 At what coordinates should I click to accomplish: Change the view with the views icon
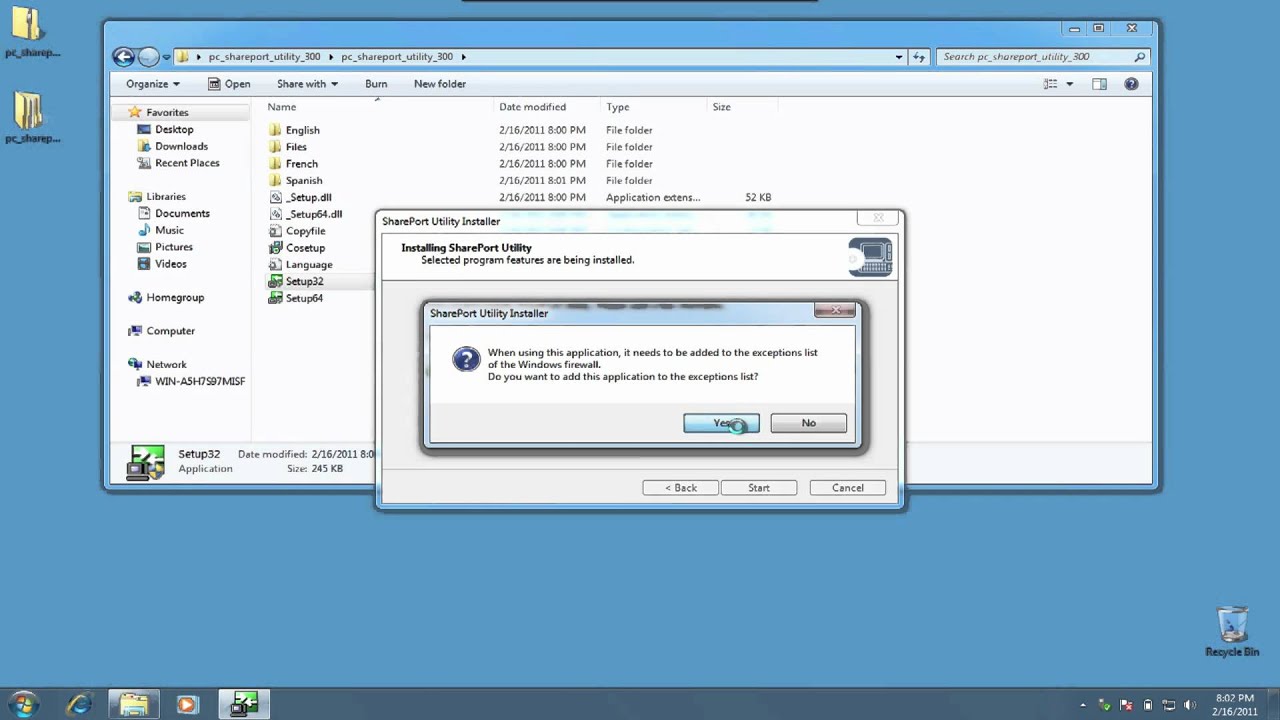coord(1050,84)
